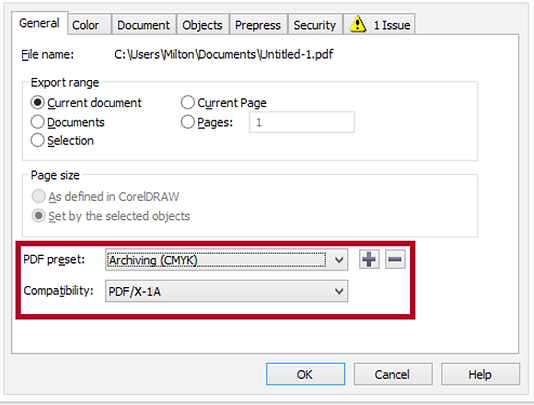
Task: Select the Selection export range option
Action: click(37, 140)
